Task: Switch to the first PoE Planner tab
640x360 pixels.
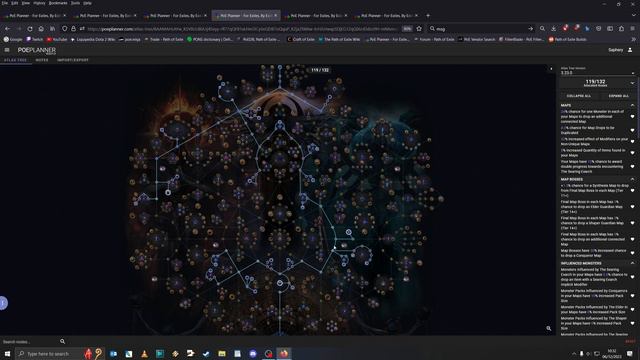Action: coord(35,16)
